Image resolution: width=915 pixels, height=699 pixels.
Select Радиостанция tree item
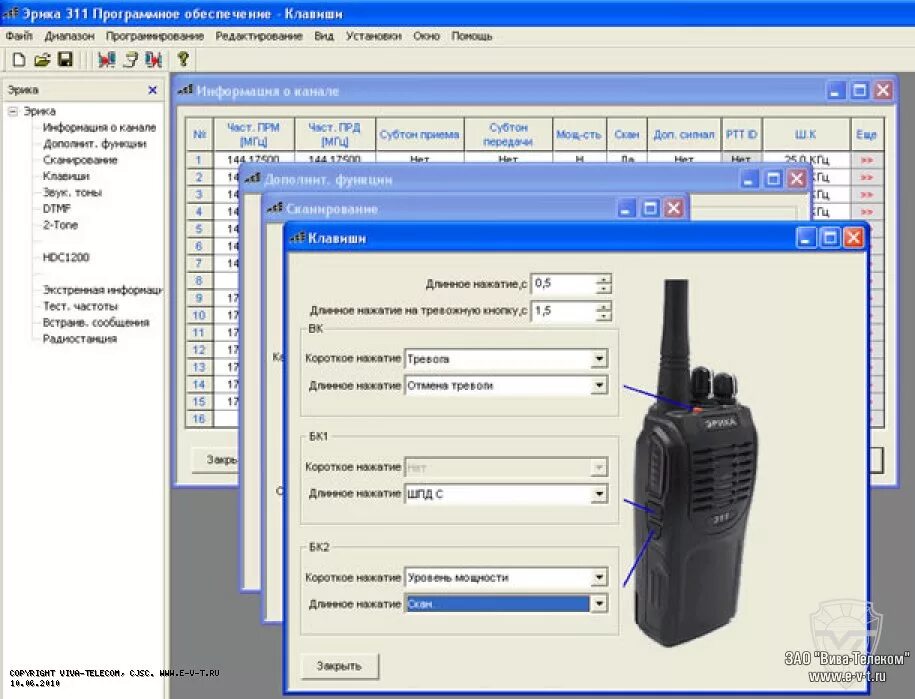[80, 339]
